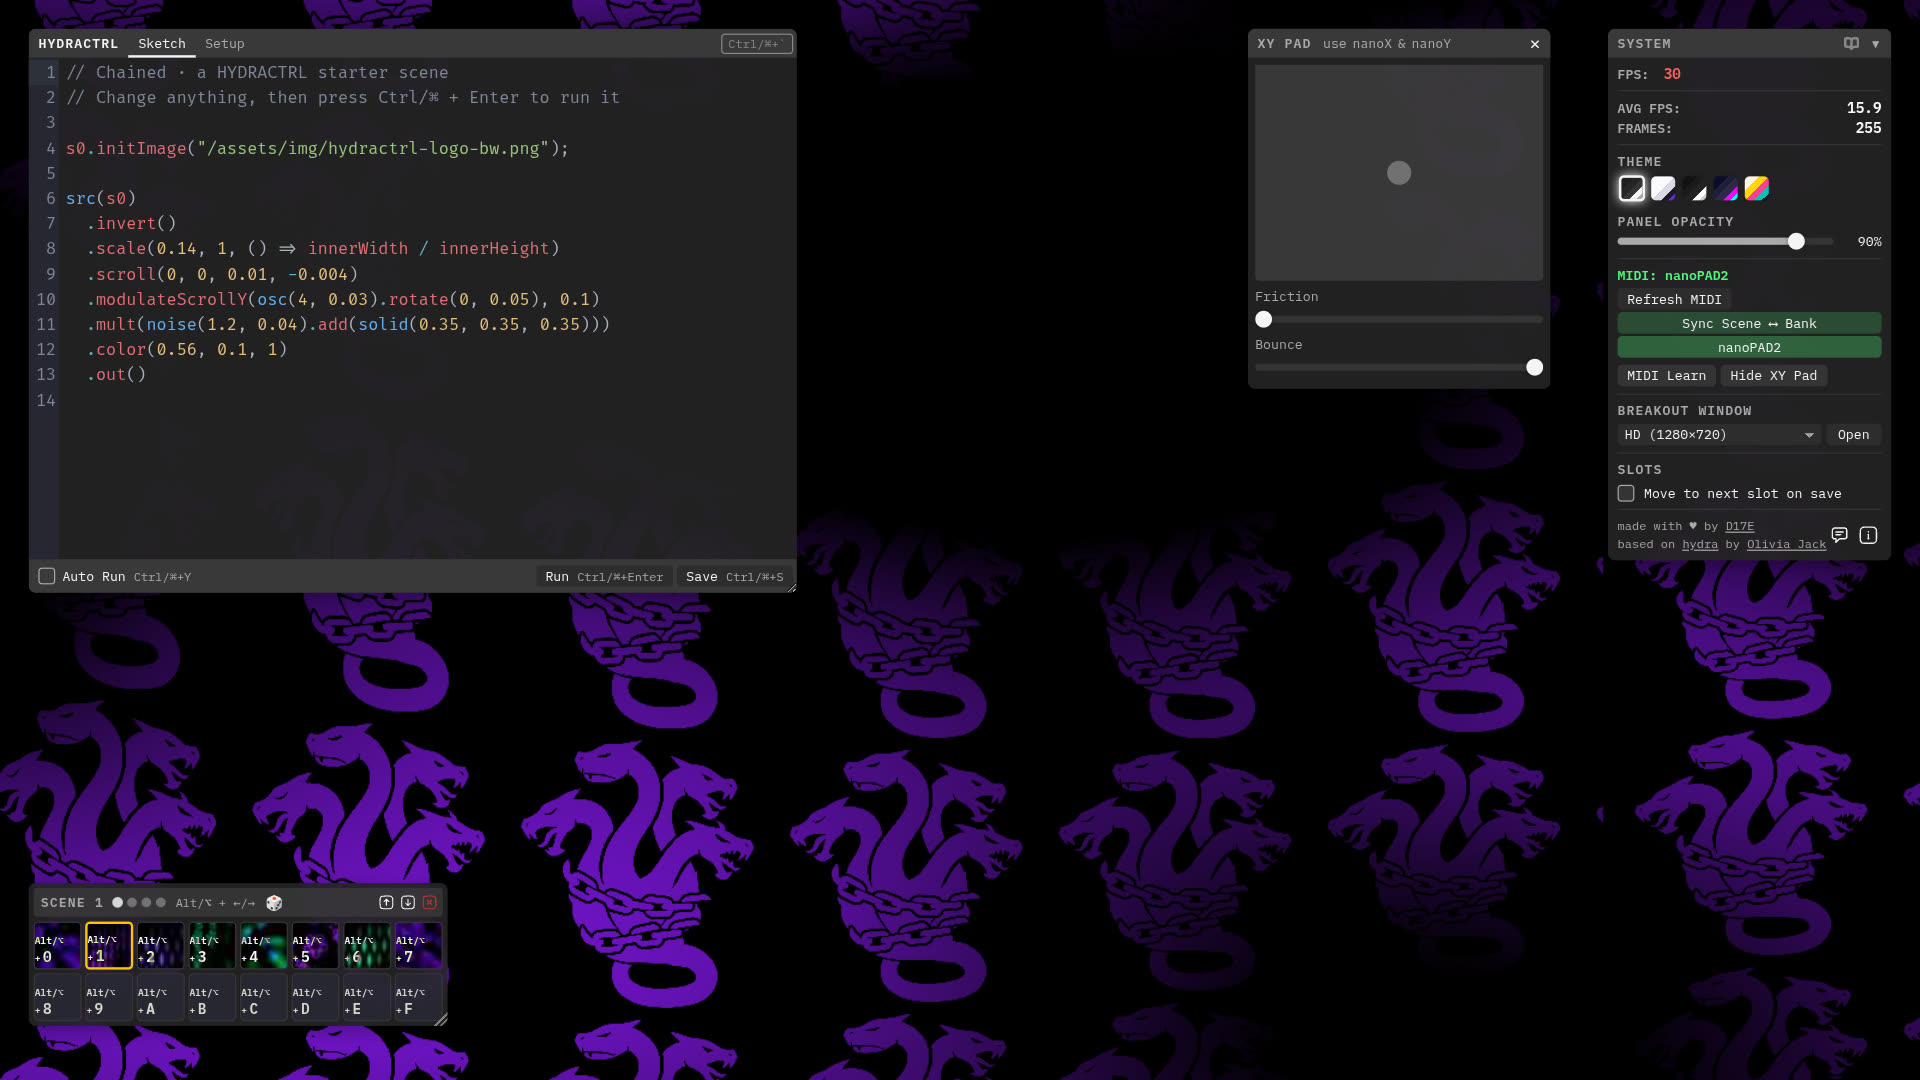Open the docs book icon in System panel
This screenshot has height=1080, width=1920.
pos(1852,44)
